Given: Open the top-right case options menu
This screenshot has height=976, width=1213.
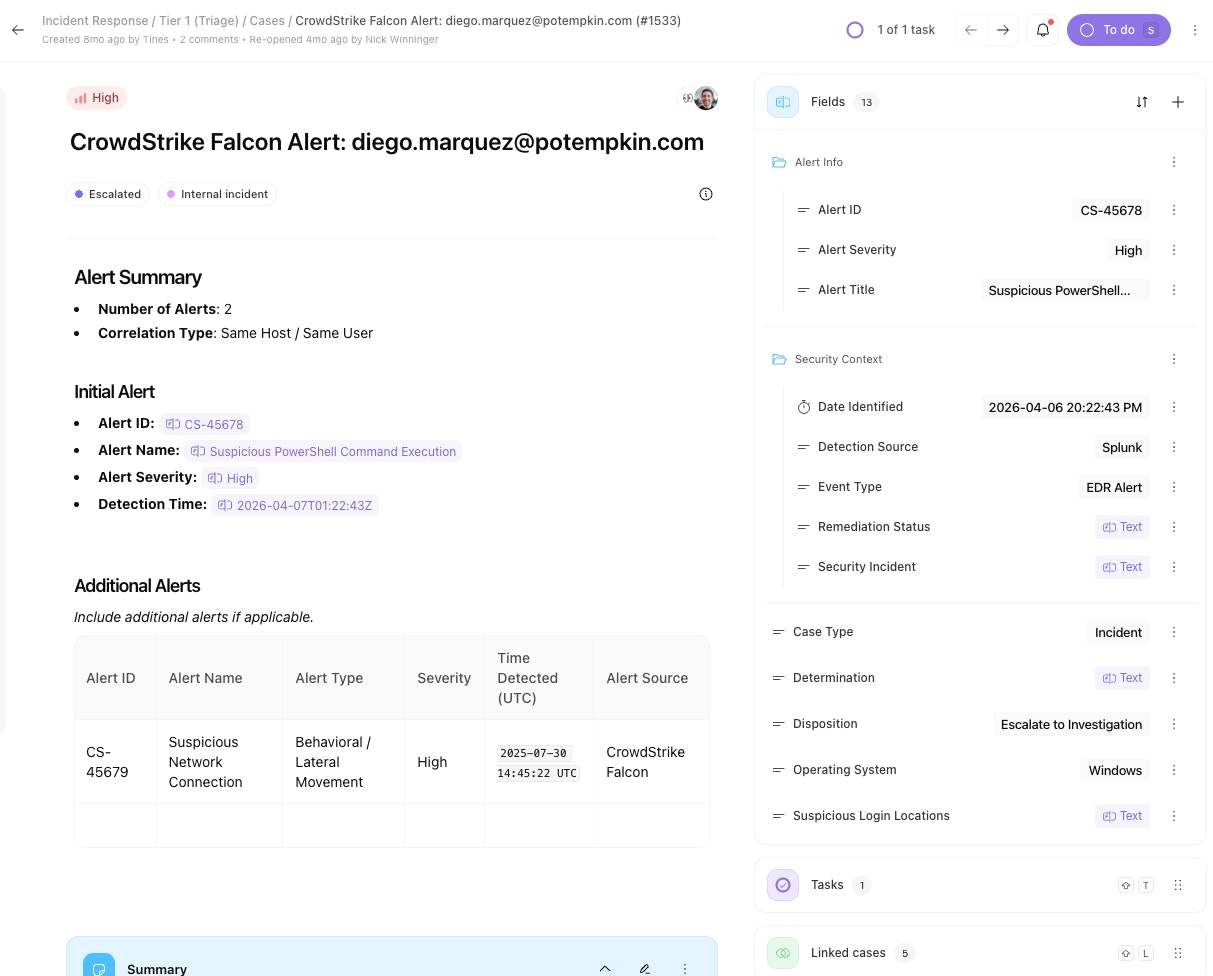Looking at the screenshot, I should pos(1195,30).
